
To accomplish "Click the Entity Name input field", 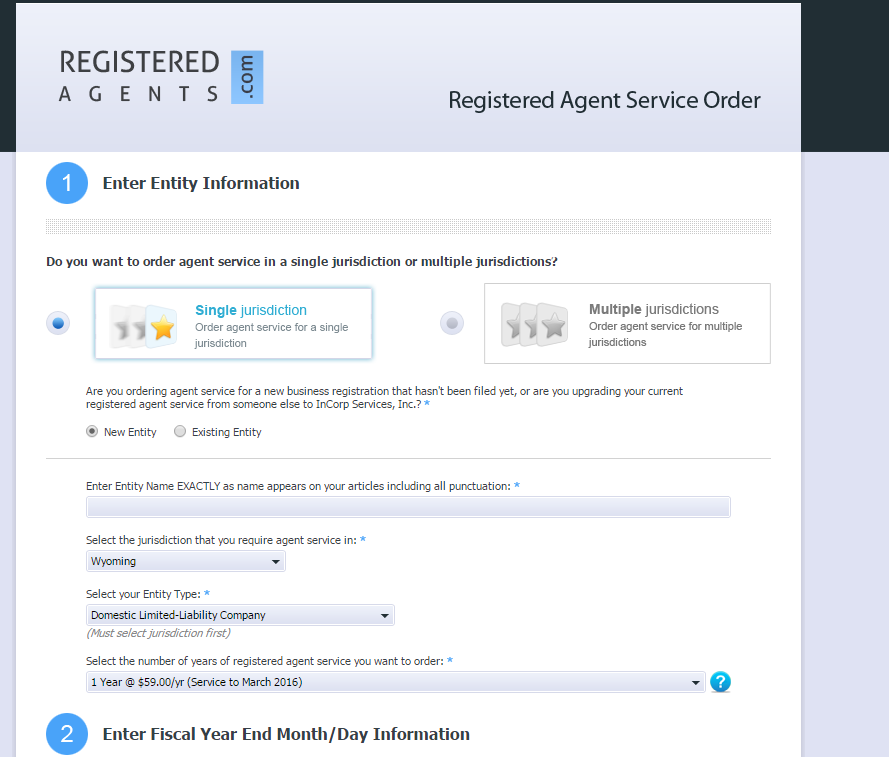I will tap(408, 507).
